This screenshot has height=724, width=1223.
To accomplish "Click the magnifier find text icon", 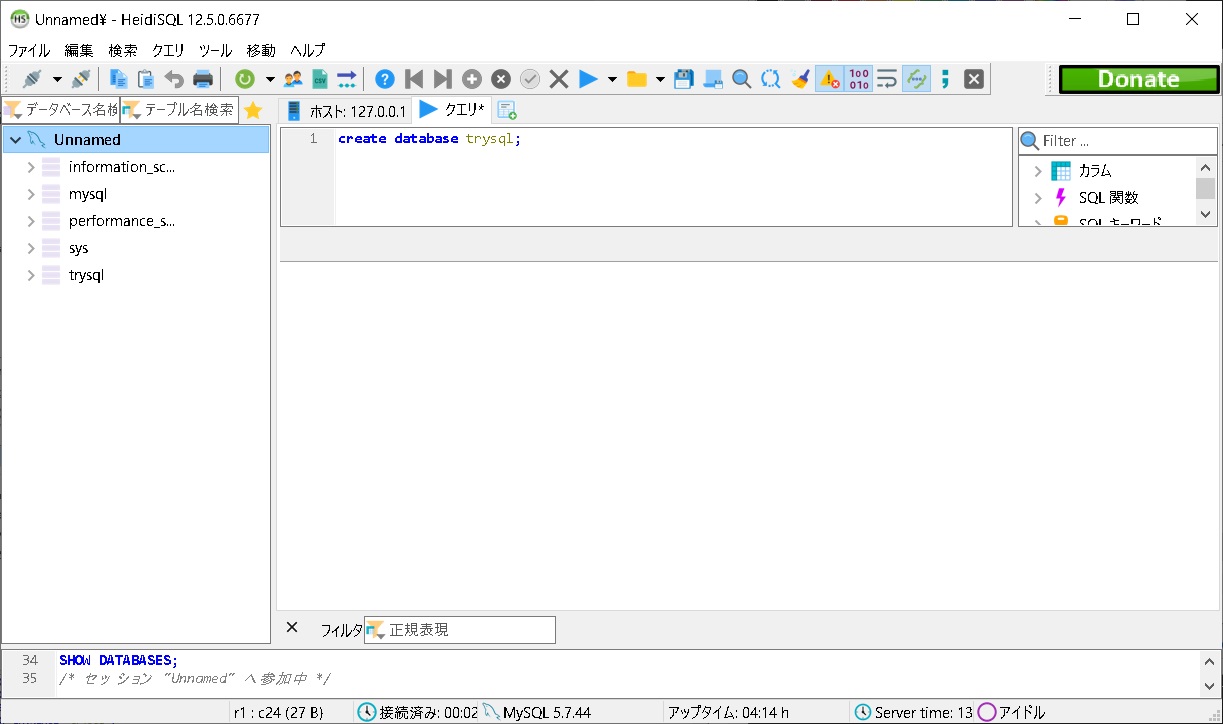I will click(742, 79).
